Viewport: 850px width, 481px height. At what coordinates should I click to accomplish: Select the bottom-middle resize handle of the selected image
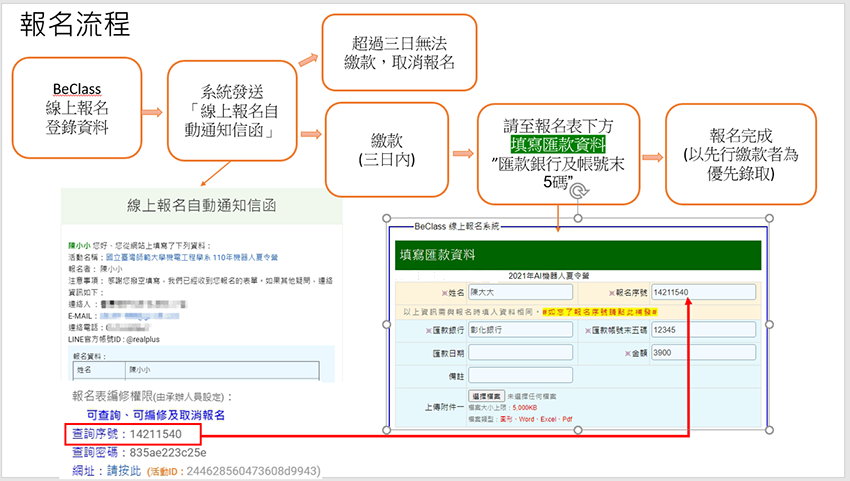pyautogui.click(x=578, y=430)
